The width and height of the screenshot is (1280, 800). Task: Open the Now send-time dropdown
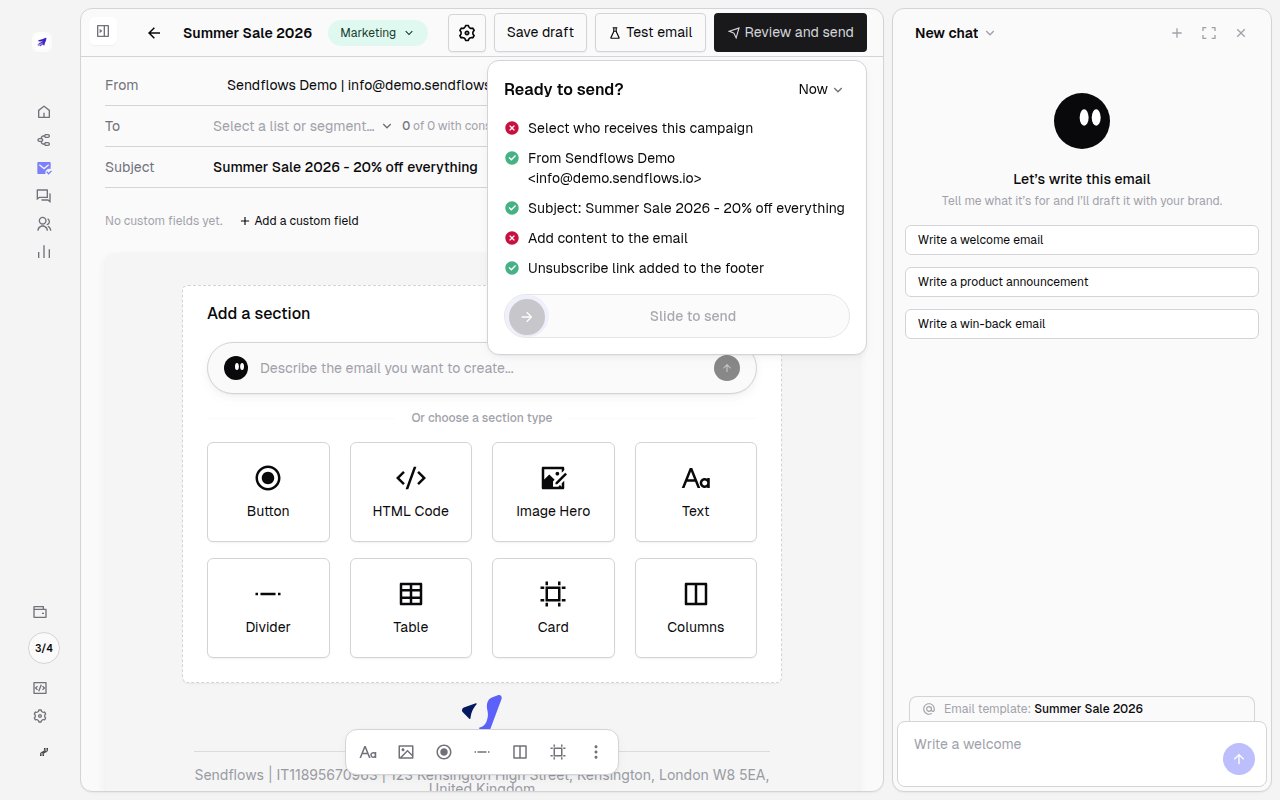click(821, 89)
